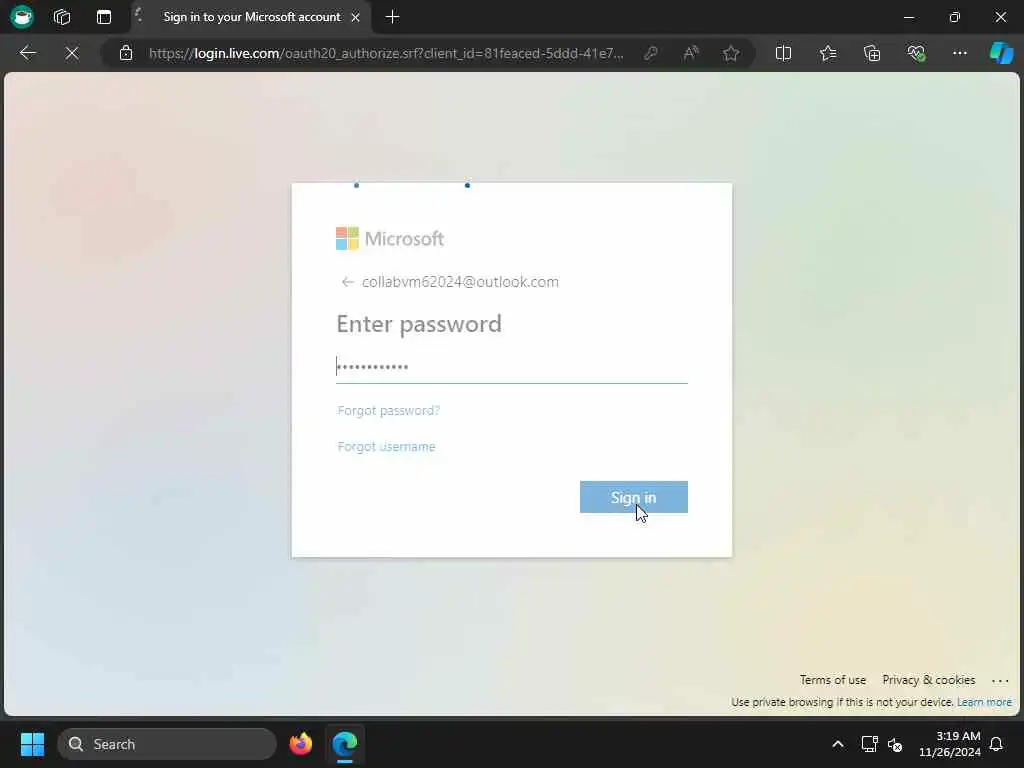Open Edge Settings and more menu
Screen dimensions: 1024x768
coord(959,53)
